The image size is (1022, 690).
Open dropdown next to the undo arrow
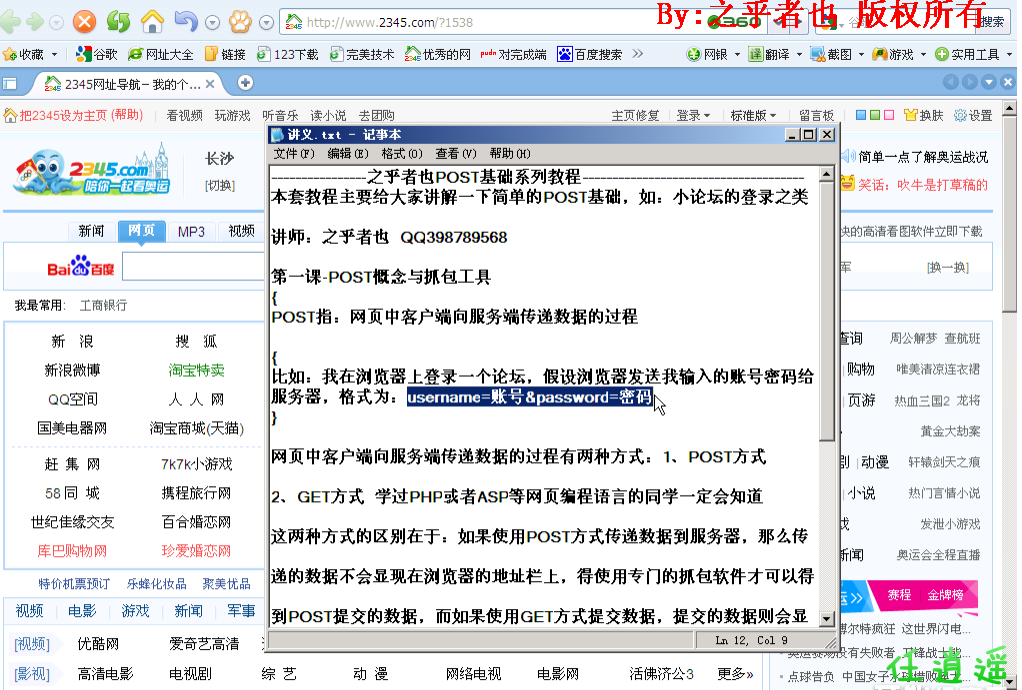(212, 23)
